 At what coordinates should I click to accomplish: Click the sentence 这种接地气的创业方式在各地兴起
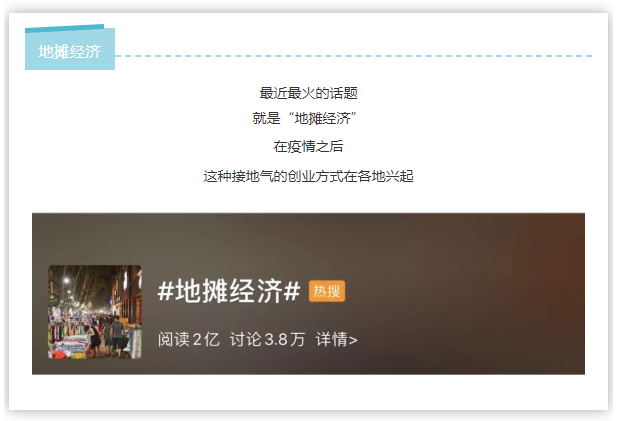tap(308, 176)
